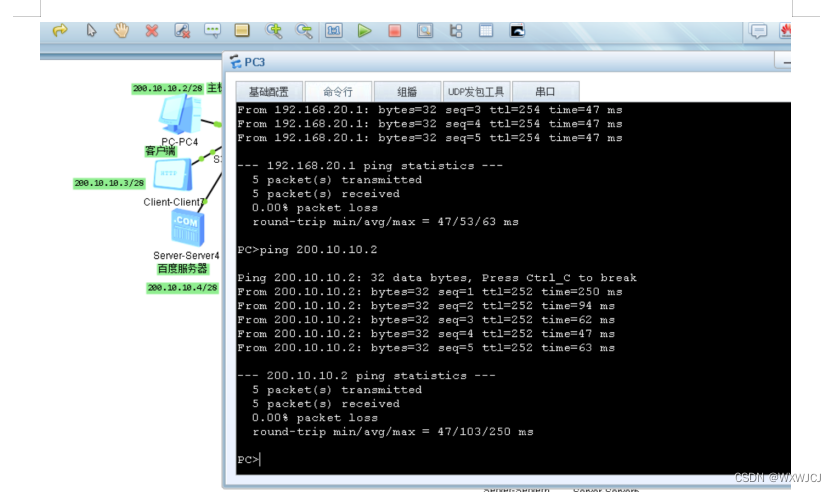Click the '200.10.10.2 ping statistics' line
Viewport: 836px width, 492px height.
click(x=366, y=376)
